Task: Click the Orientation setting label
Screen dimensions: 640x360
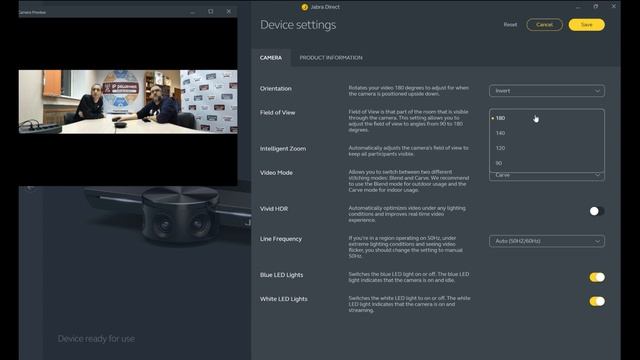Action: tap(276, 89)
